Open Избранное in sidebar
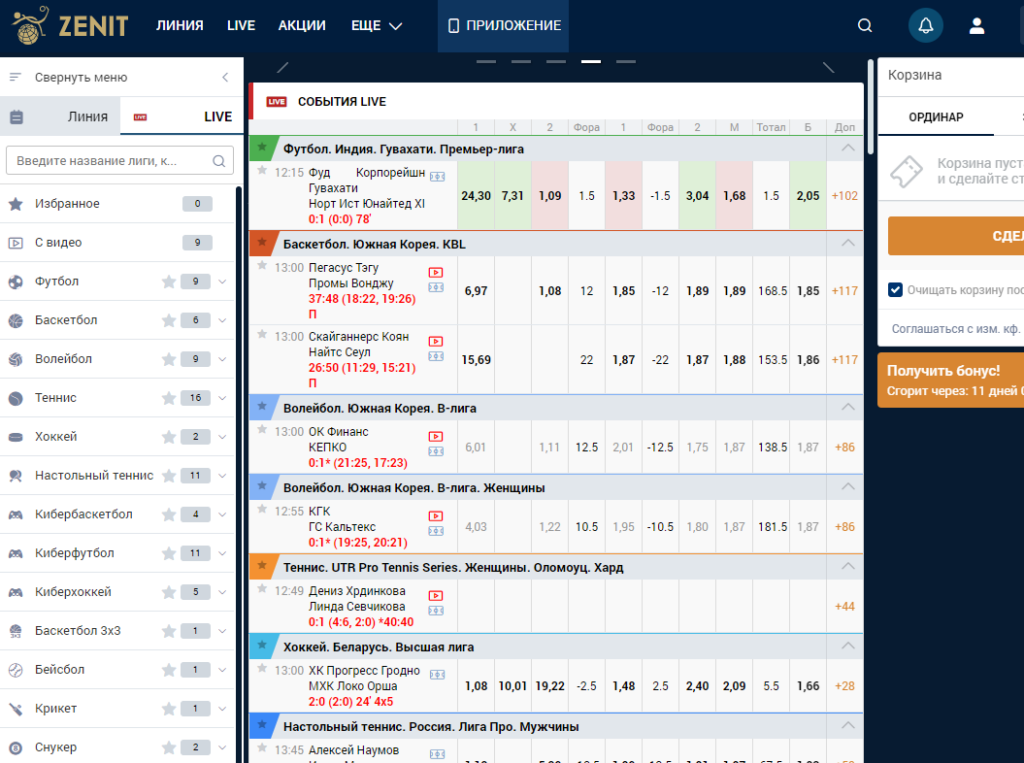 (118, 204)
